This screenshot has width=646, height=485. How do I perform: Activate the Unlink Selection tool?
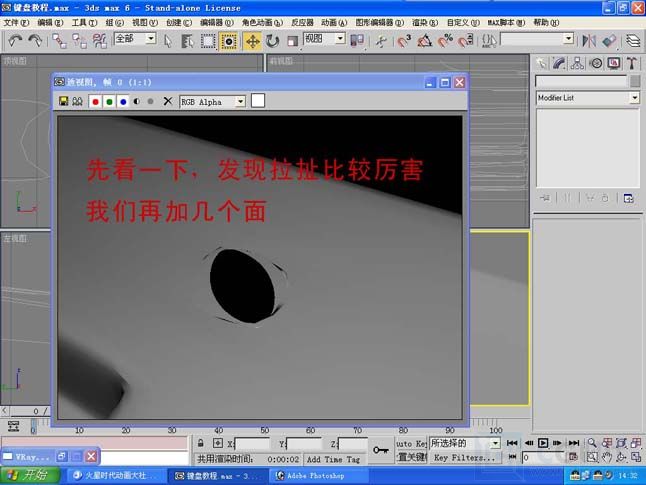80,41
